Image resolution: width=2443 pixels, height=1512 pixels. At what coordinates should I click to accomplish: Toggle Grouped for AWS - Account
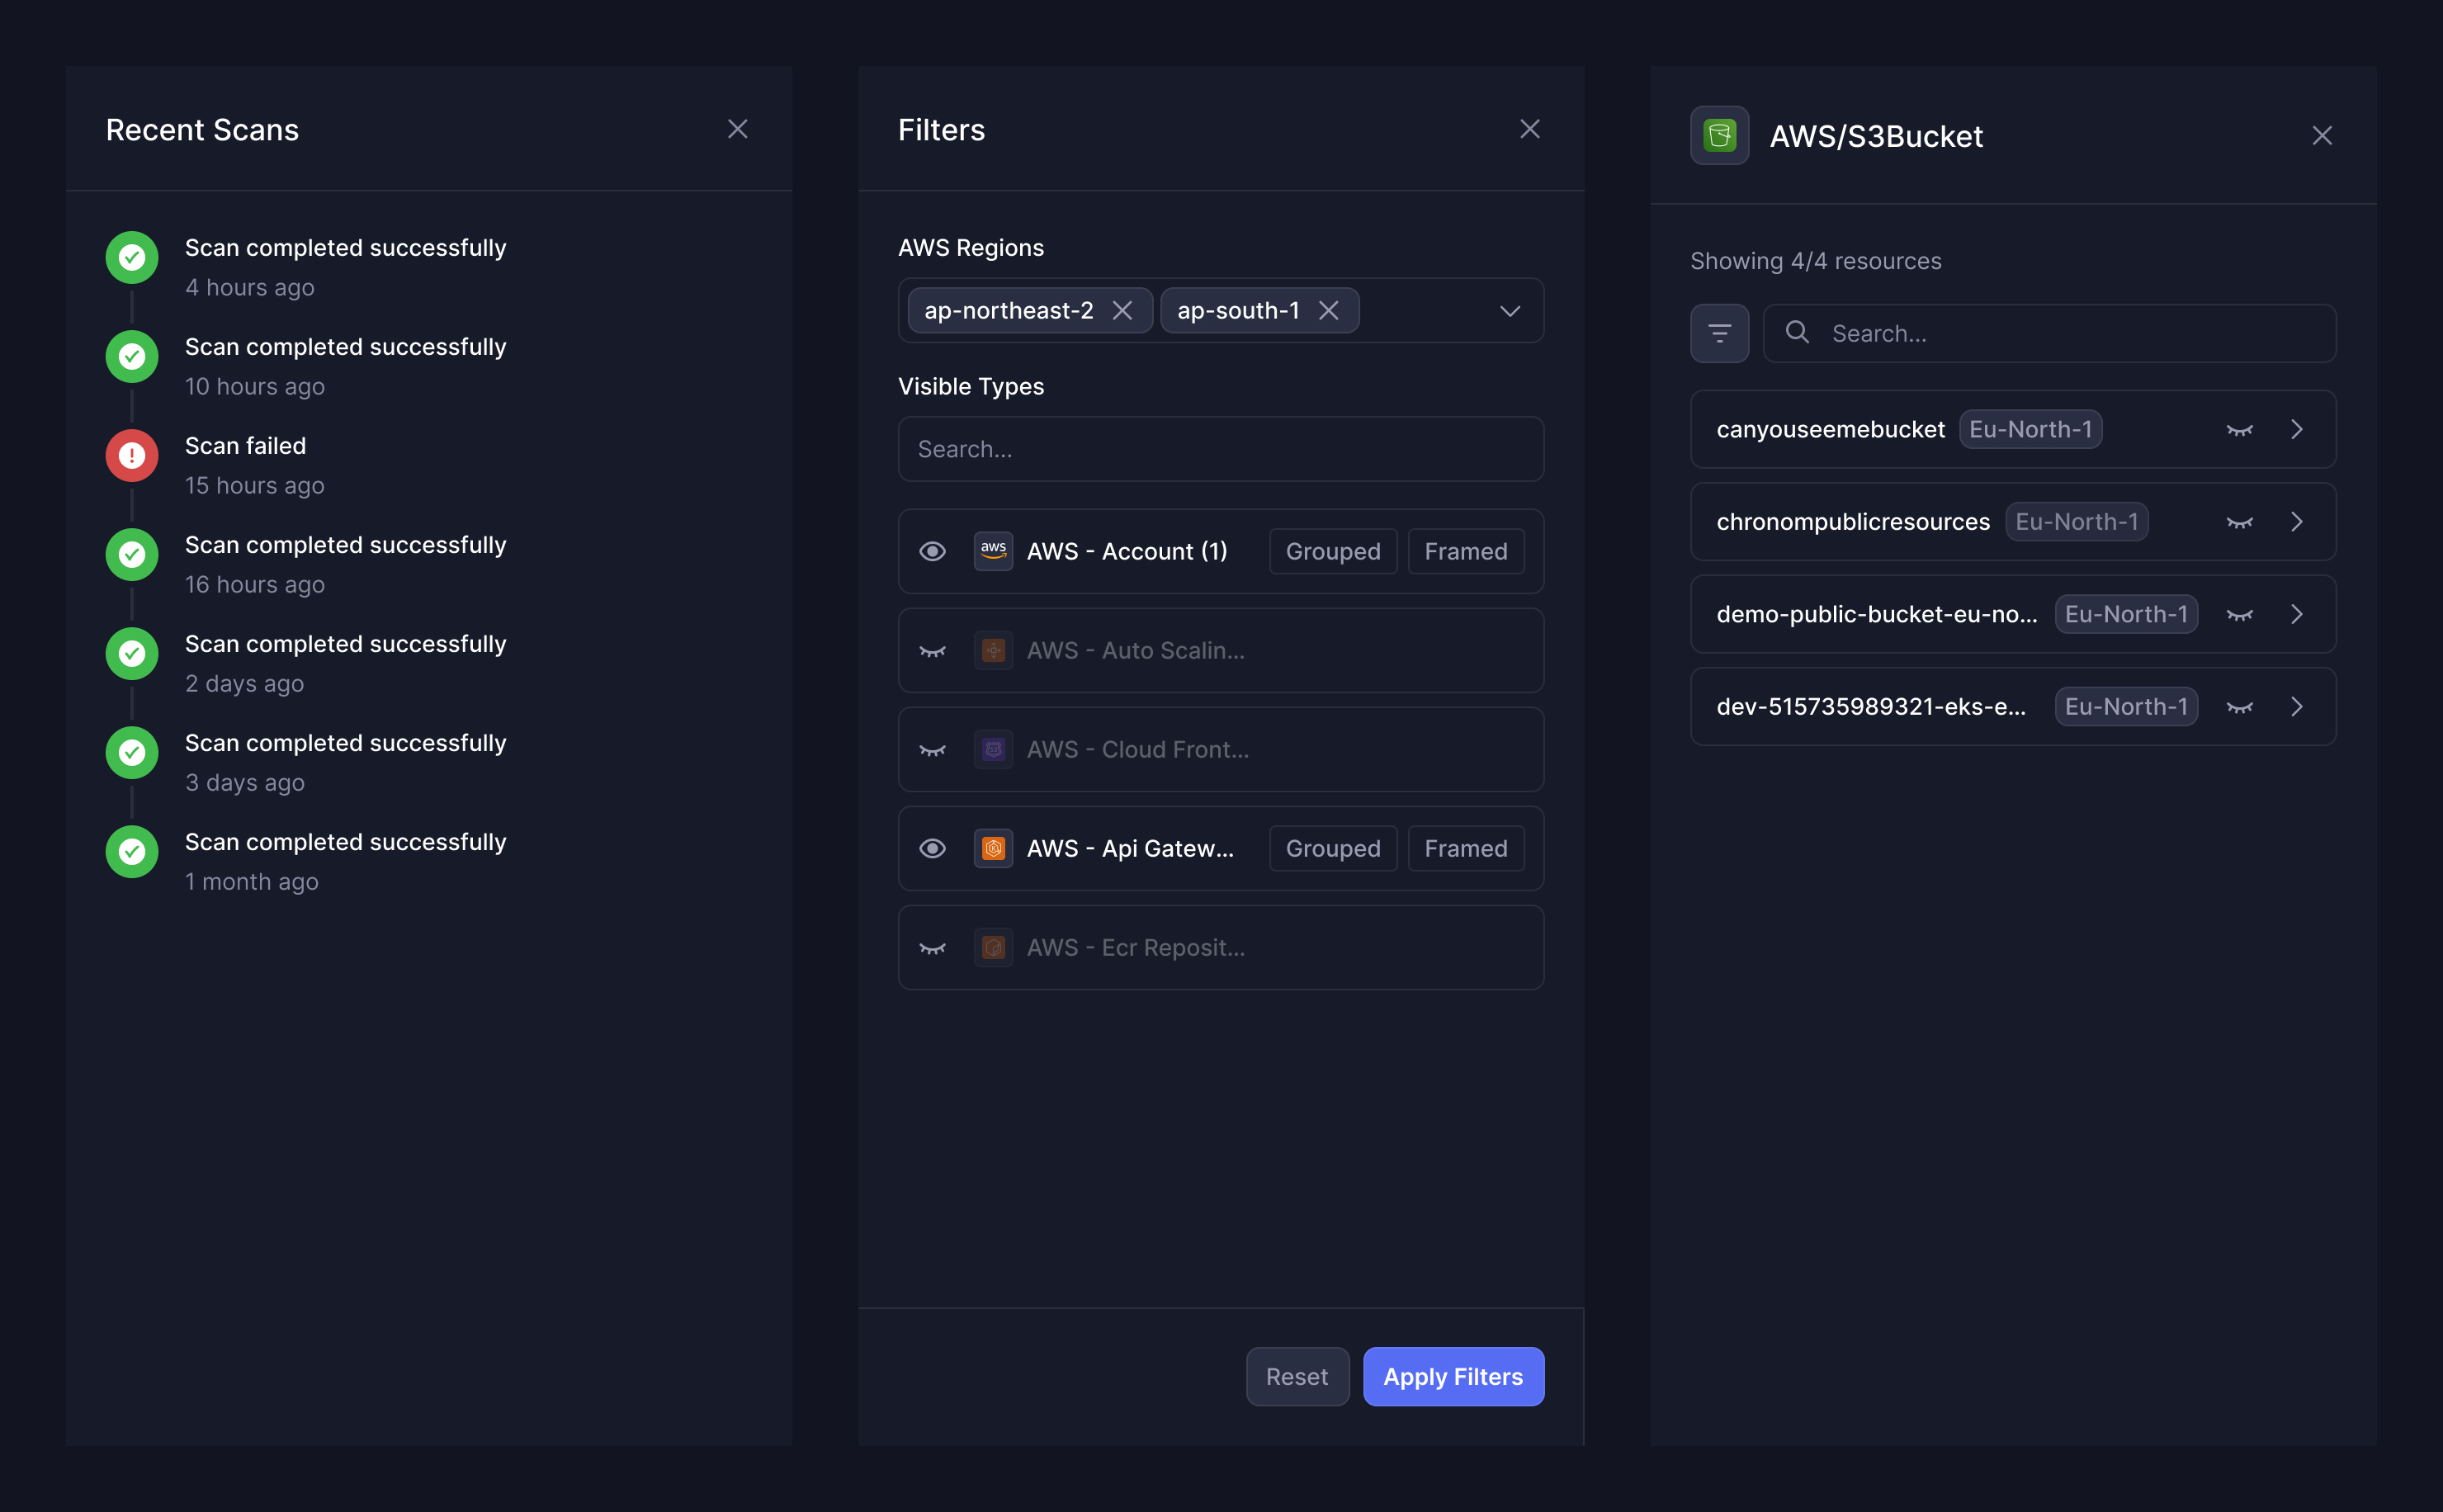pos(1333,551)
